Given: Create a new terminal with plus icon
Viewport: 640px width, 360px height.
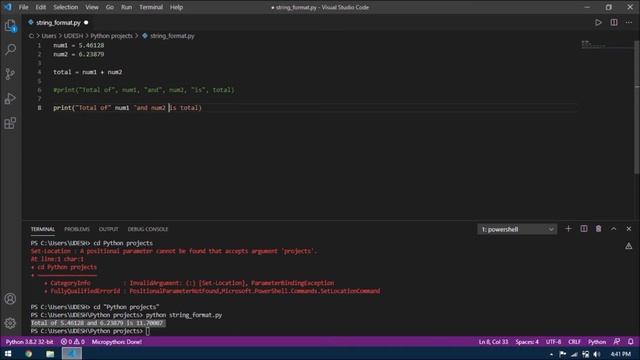Looking at the screenshot, I should (568, 229).
